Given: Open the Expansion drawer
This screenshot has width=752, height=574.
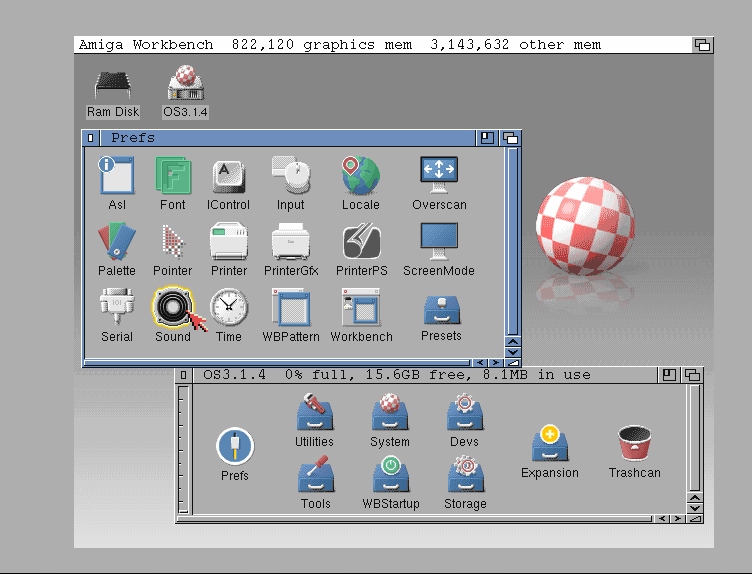Looking at the screenshot, I should (549, 446).
